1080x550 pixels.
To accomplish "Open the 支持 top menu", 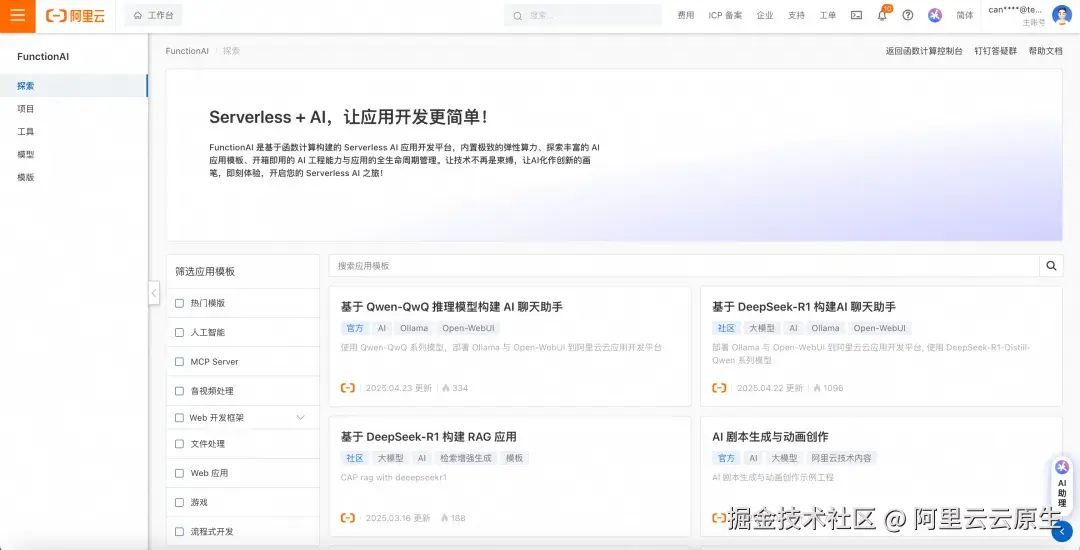I will click(796, 15).
